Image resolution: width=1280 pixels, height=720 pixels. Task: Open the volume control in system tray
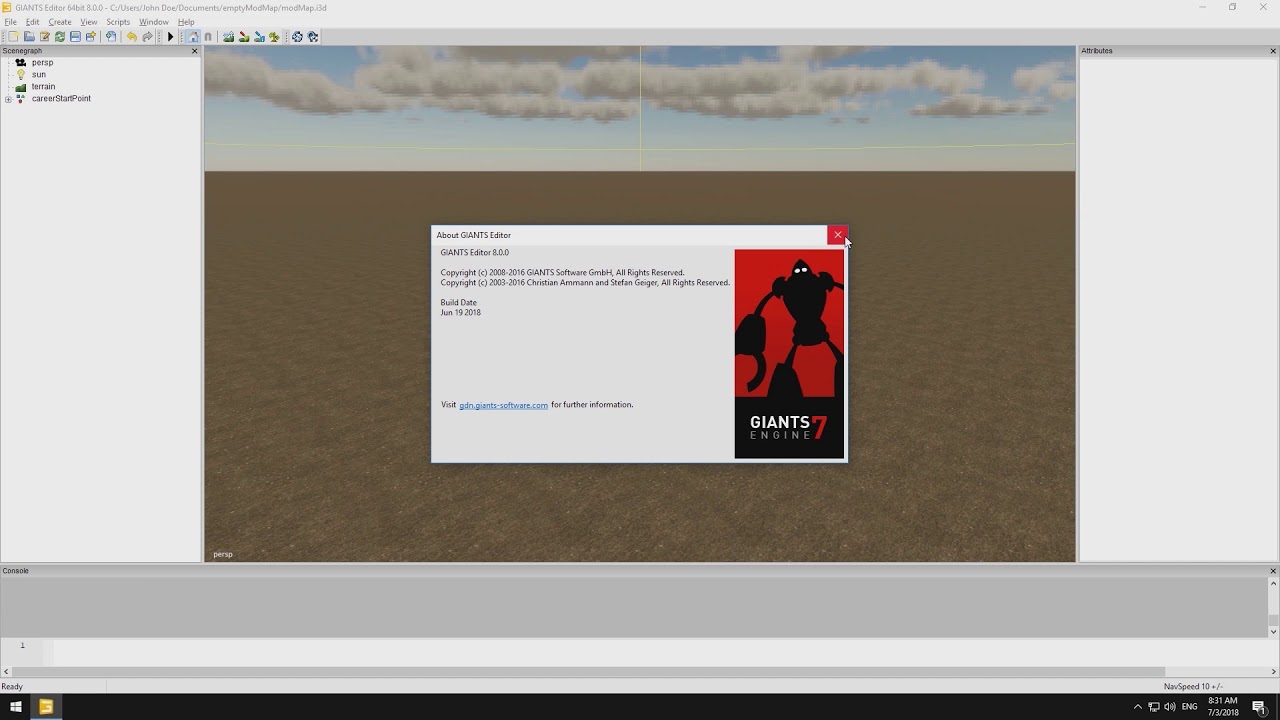pos(1170,707)
